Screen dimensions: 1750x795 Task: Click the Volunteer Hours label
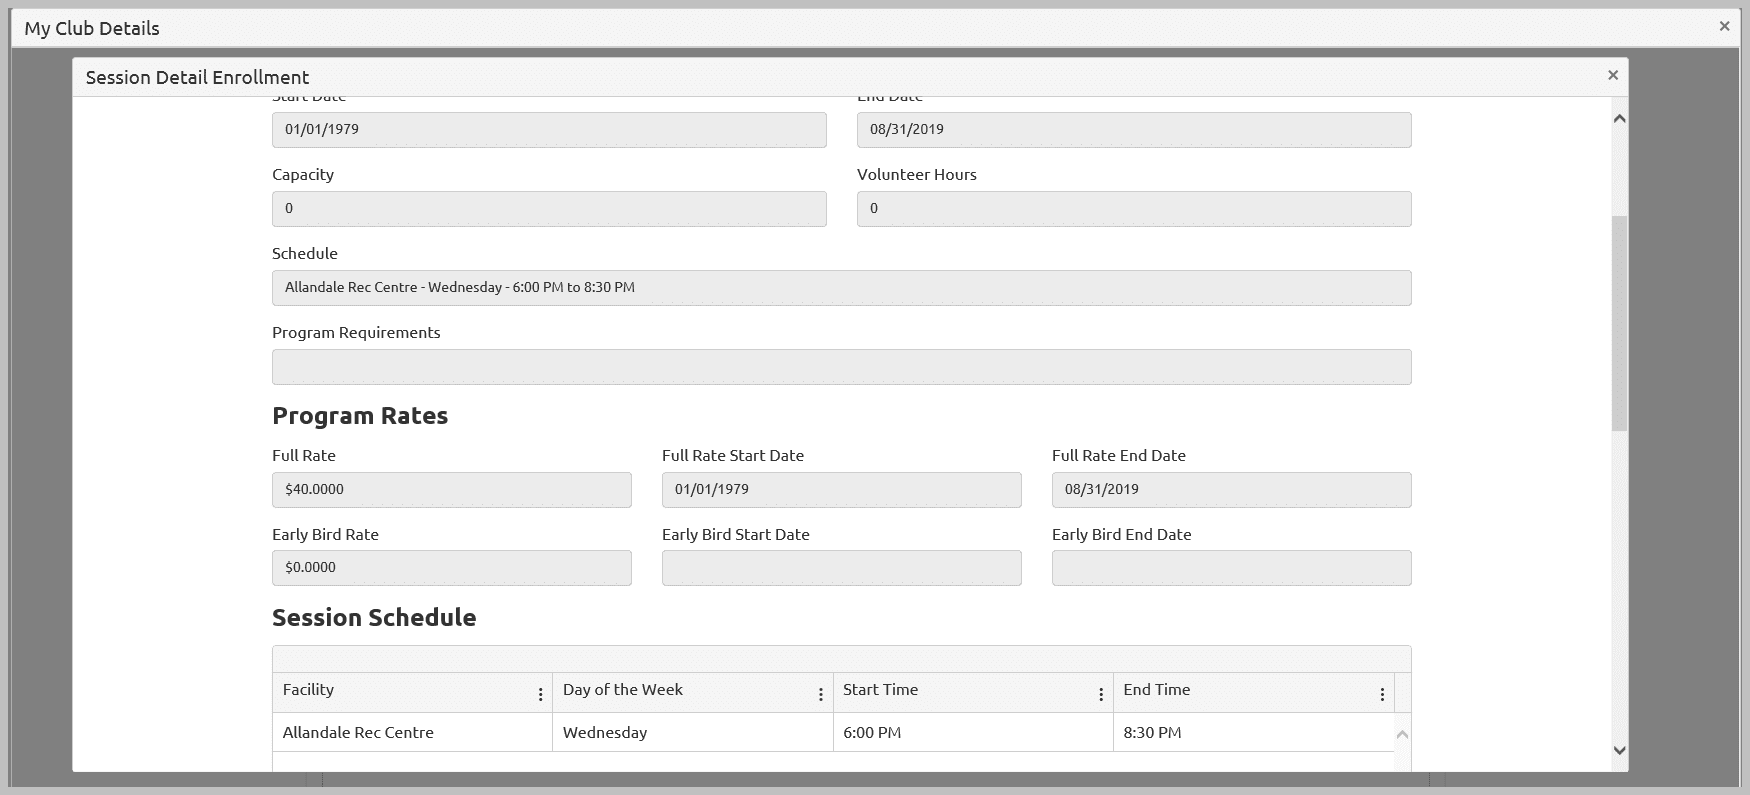[x=917, y=174]
